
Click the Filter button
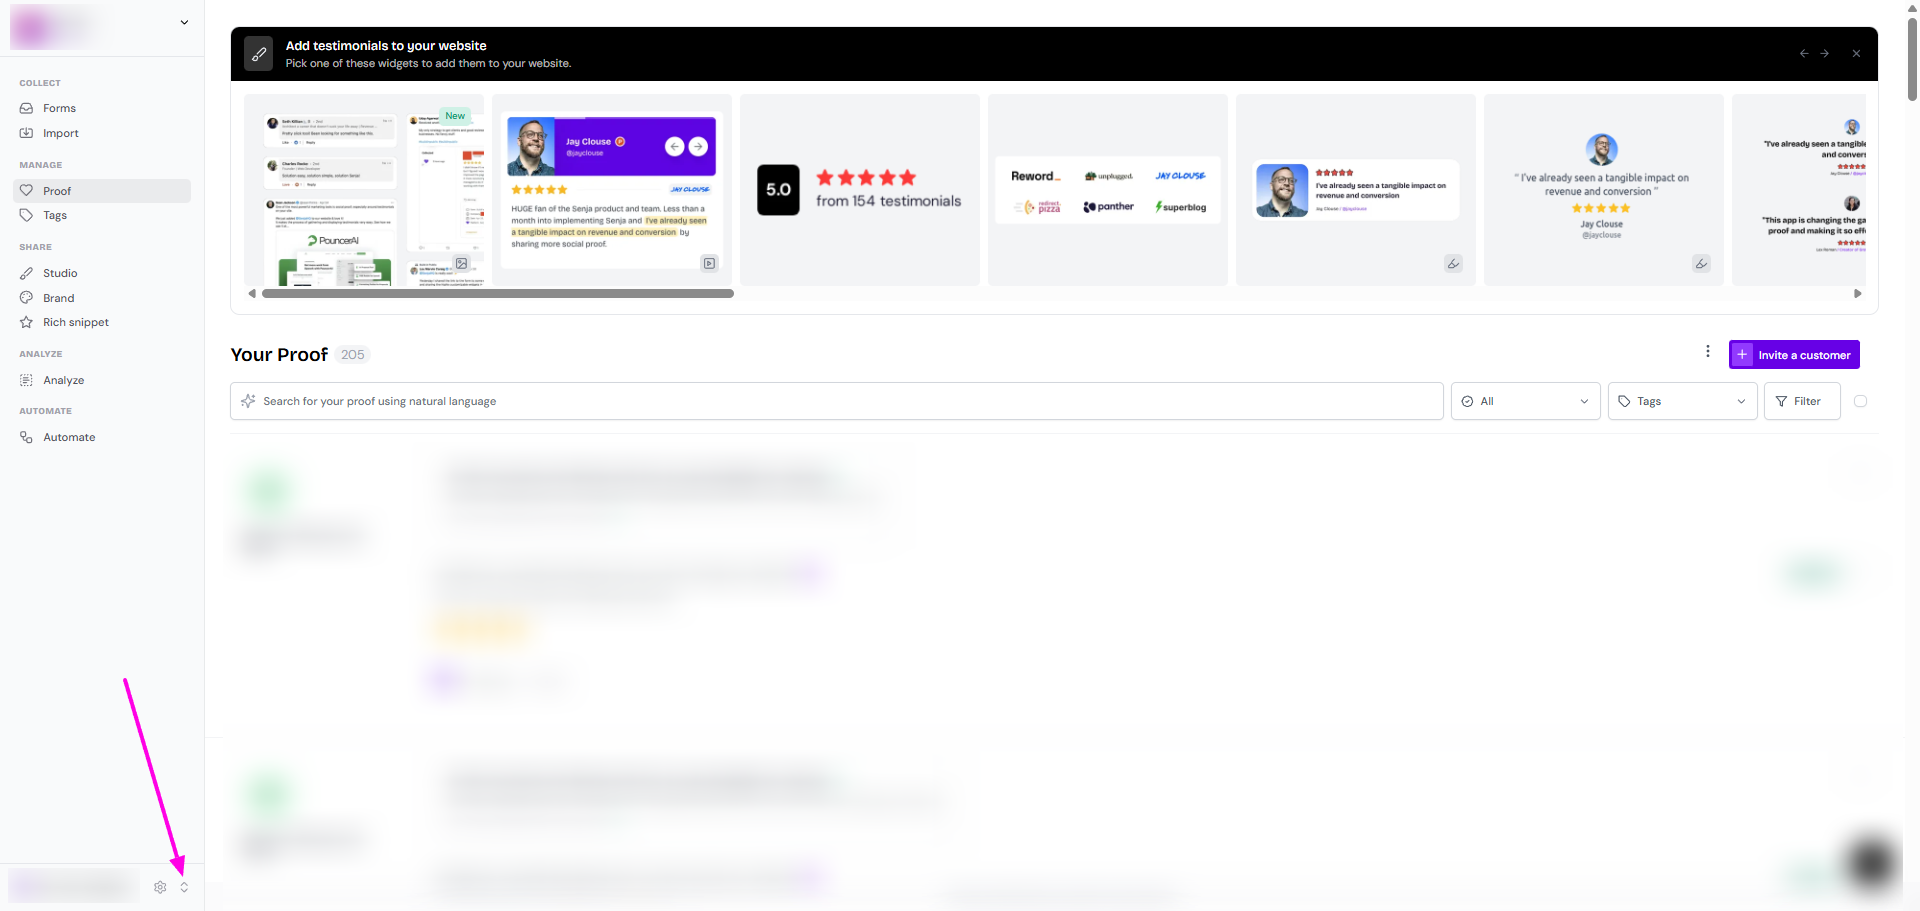click(x=1802, y=401)
